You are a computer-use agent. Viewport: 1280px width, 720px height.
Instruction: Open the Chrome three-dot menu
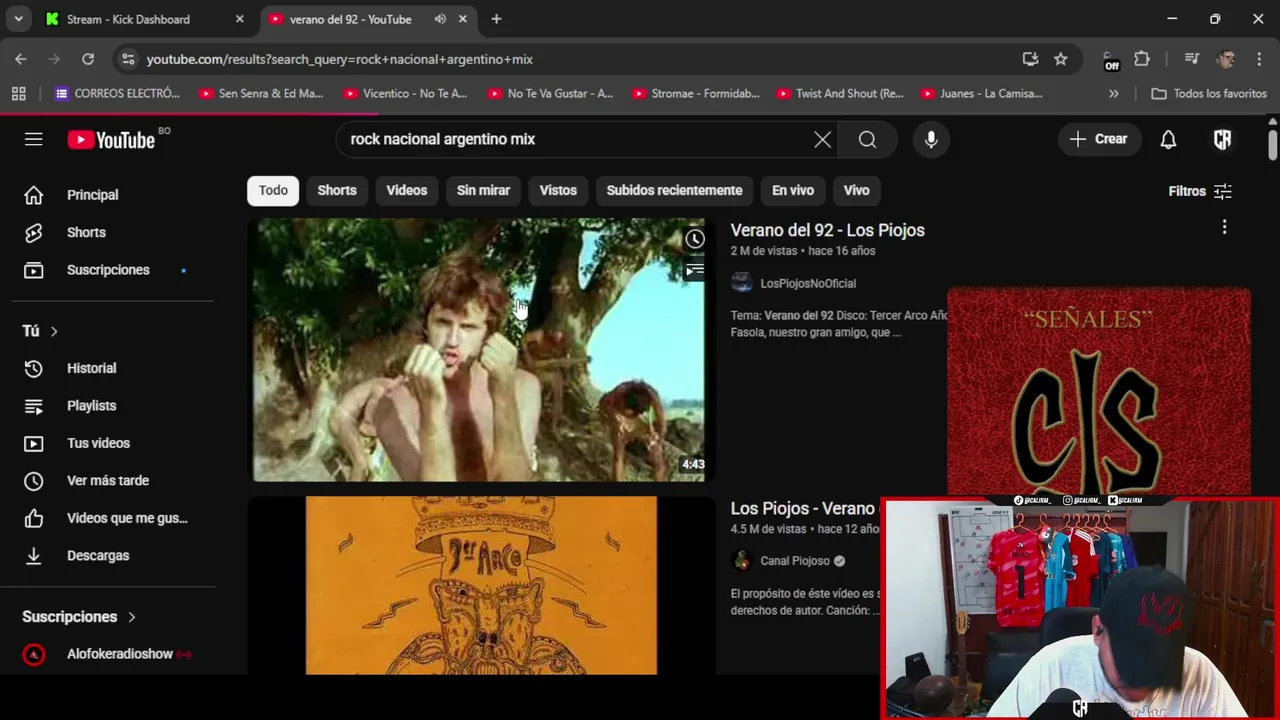coord(1258,59)
